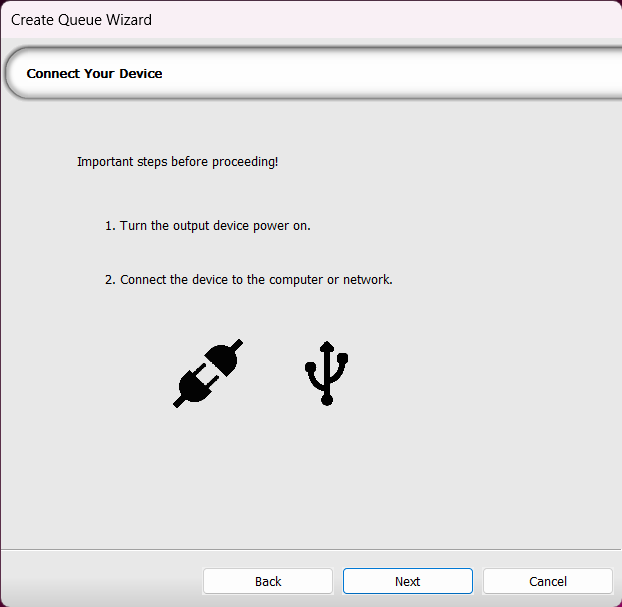Click the Next button
Viewport: 622px width, 607px height.
coord(407,581)
